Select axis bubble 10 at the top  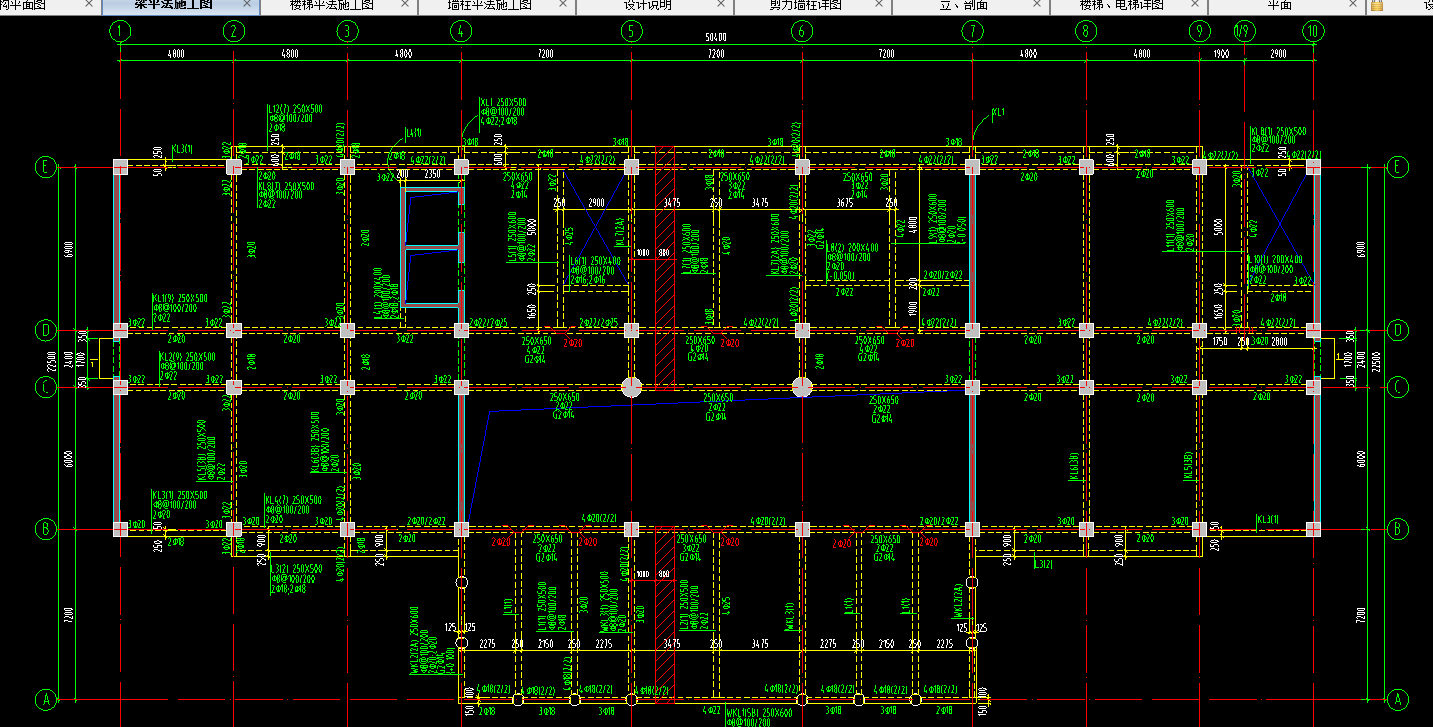tap(1313, 31)
